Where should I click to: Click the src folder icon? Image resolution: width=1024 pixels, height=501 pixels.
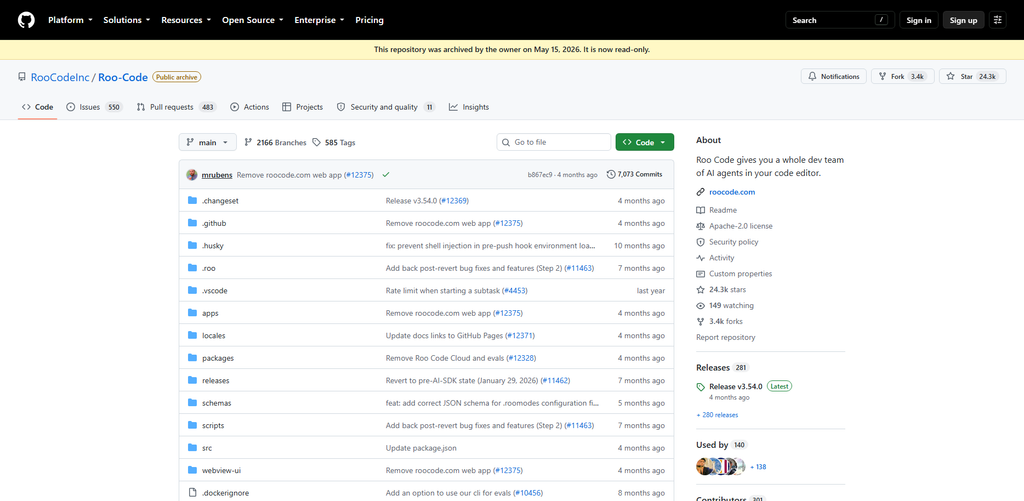pyautogui.click(x=192, y=447)
